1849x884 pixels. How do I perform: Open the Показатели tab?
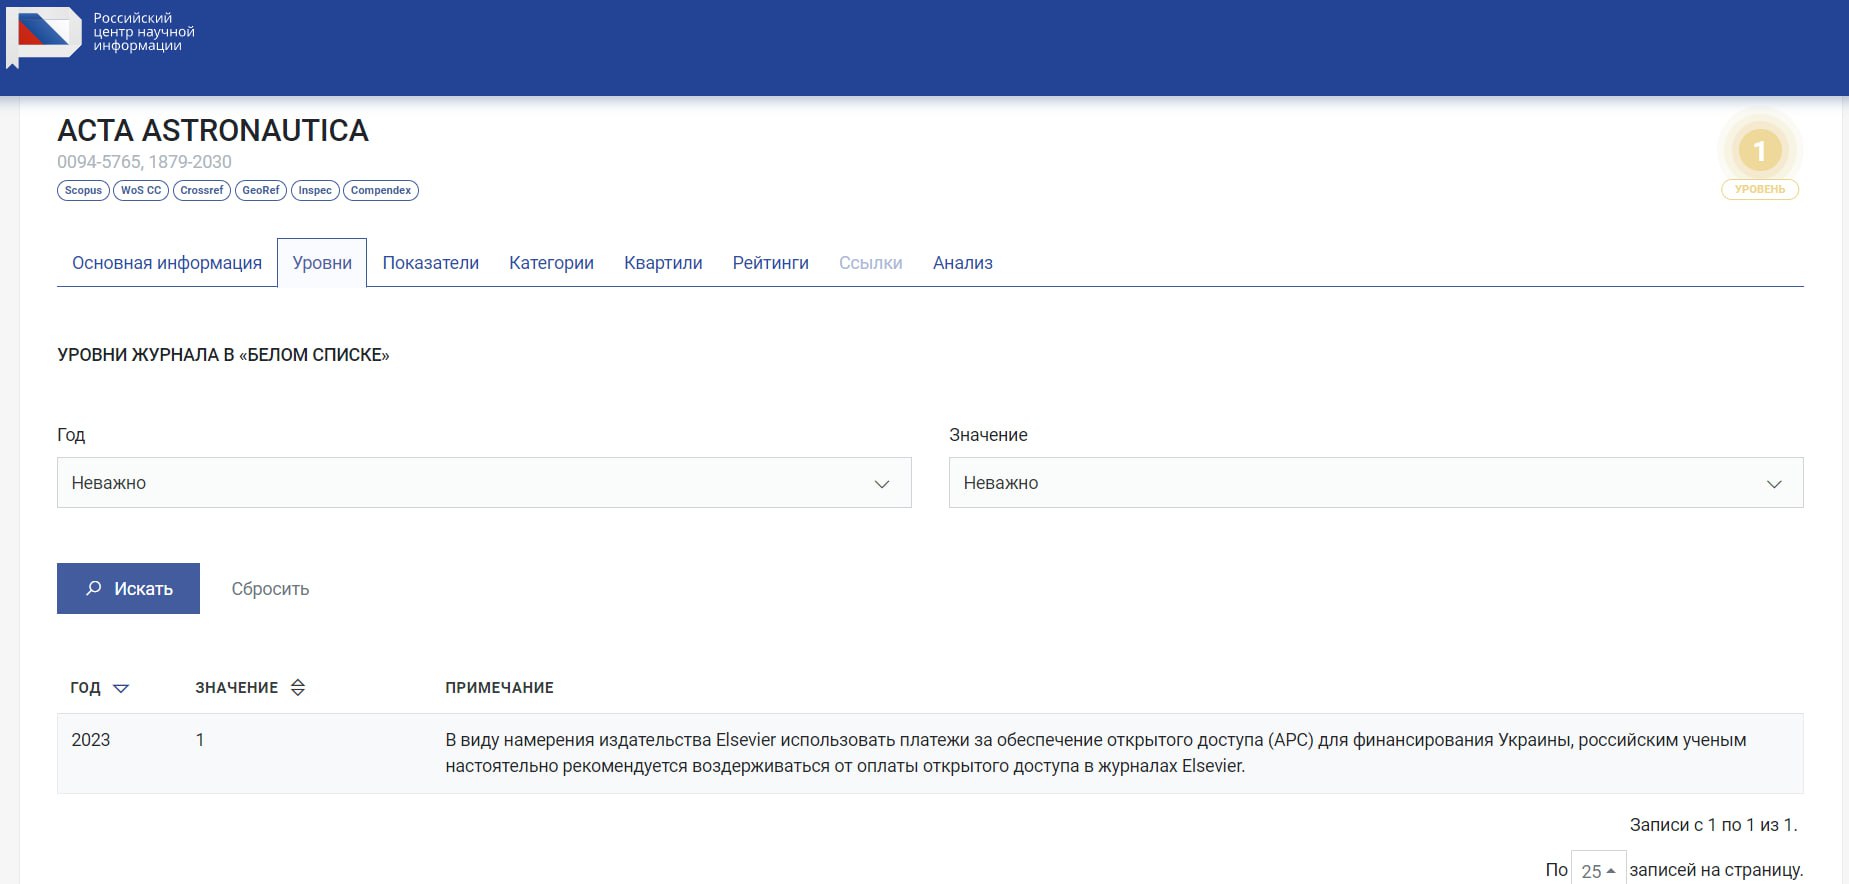[x=431, y=263]
